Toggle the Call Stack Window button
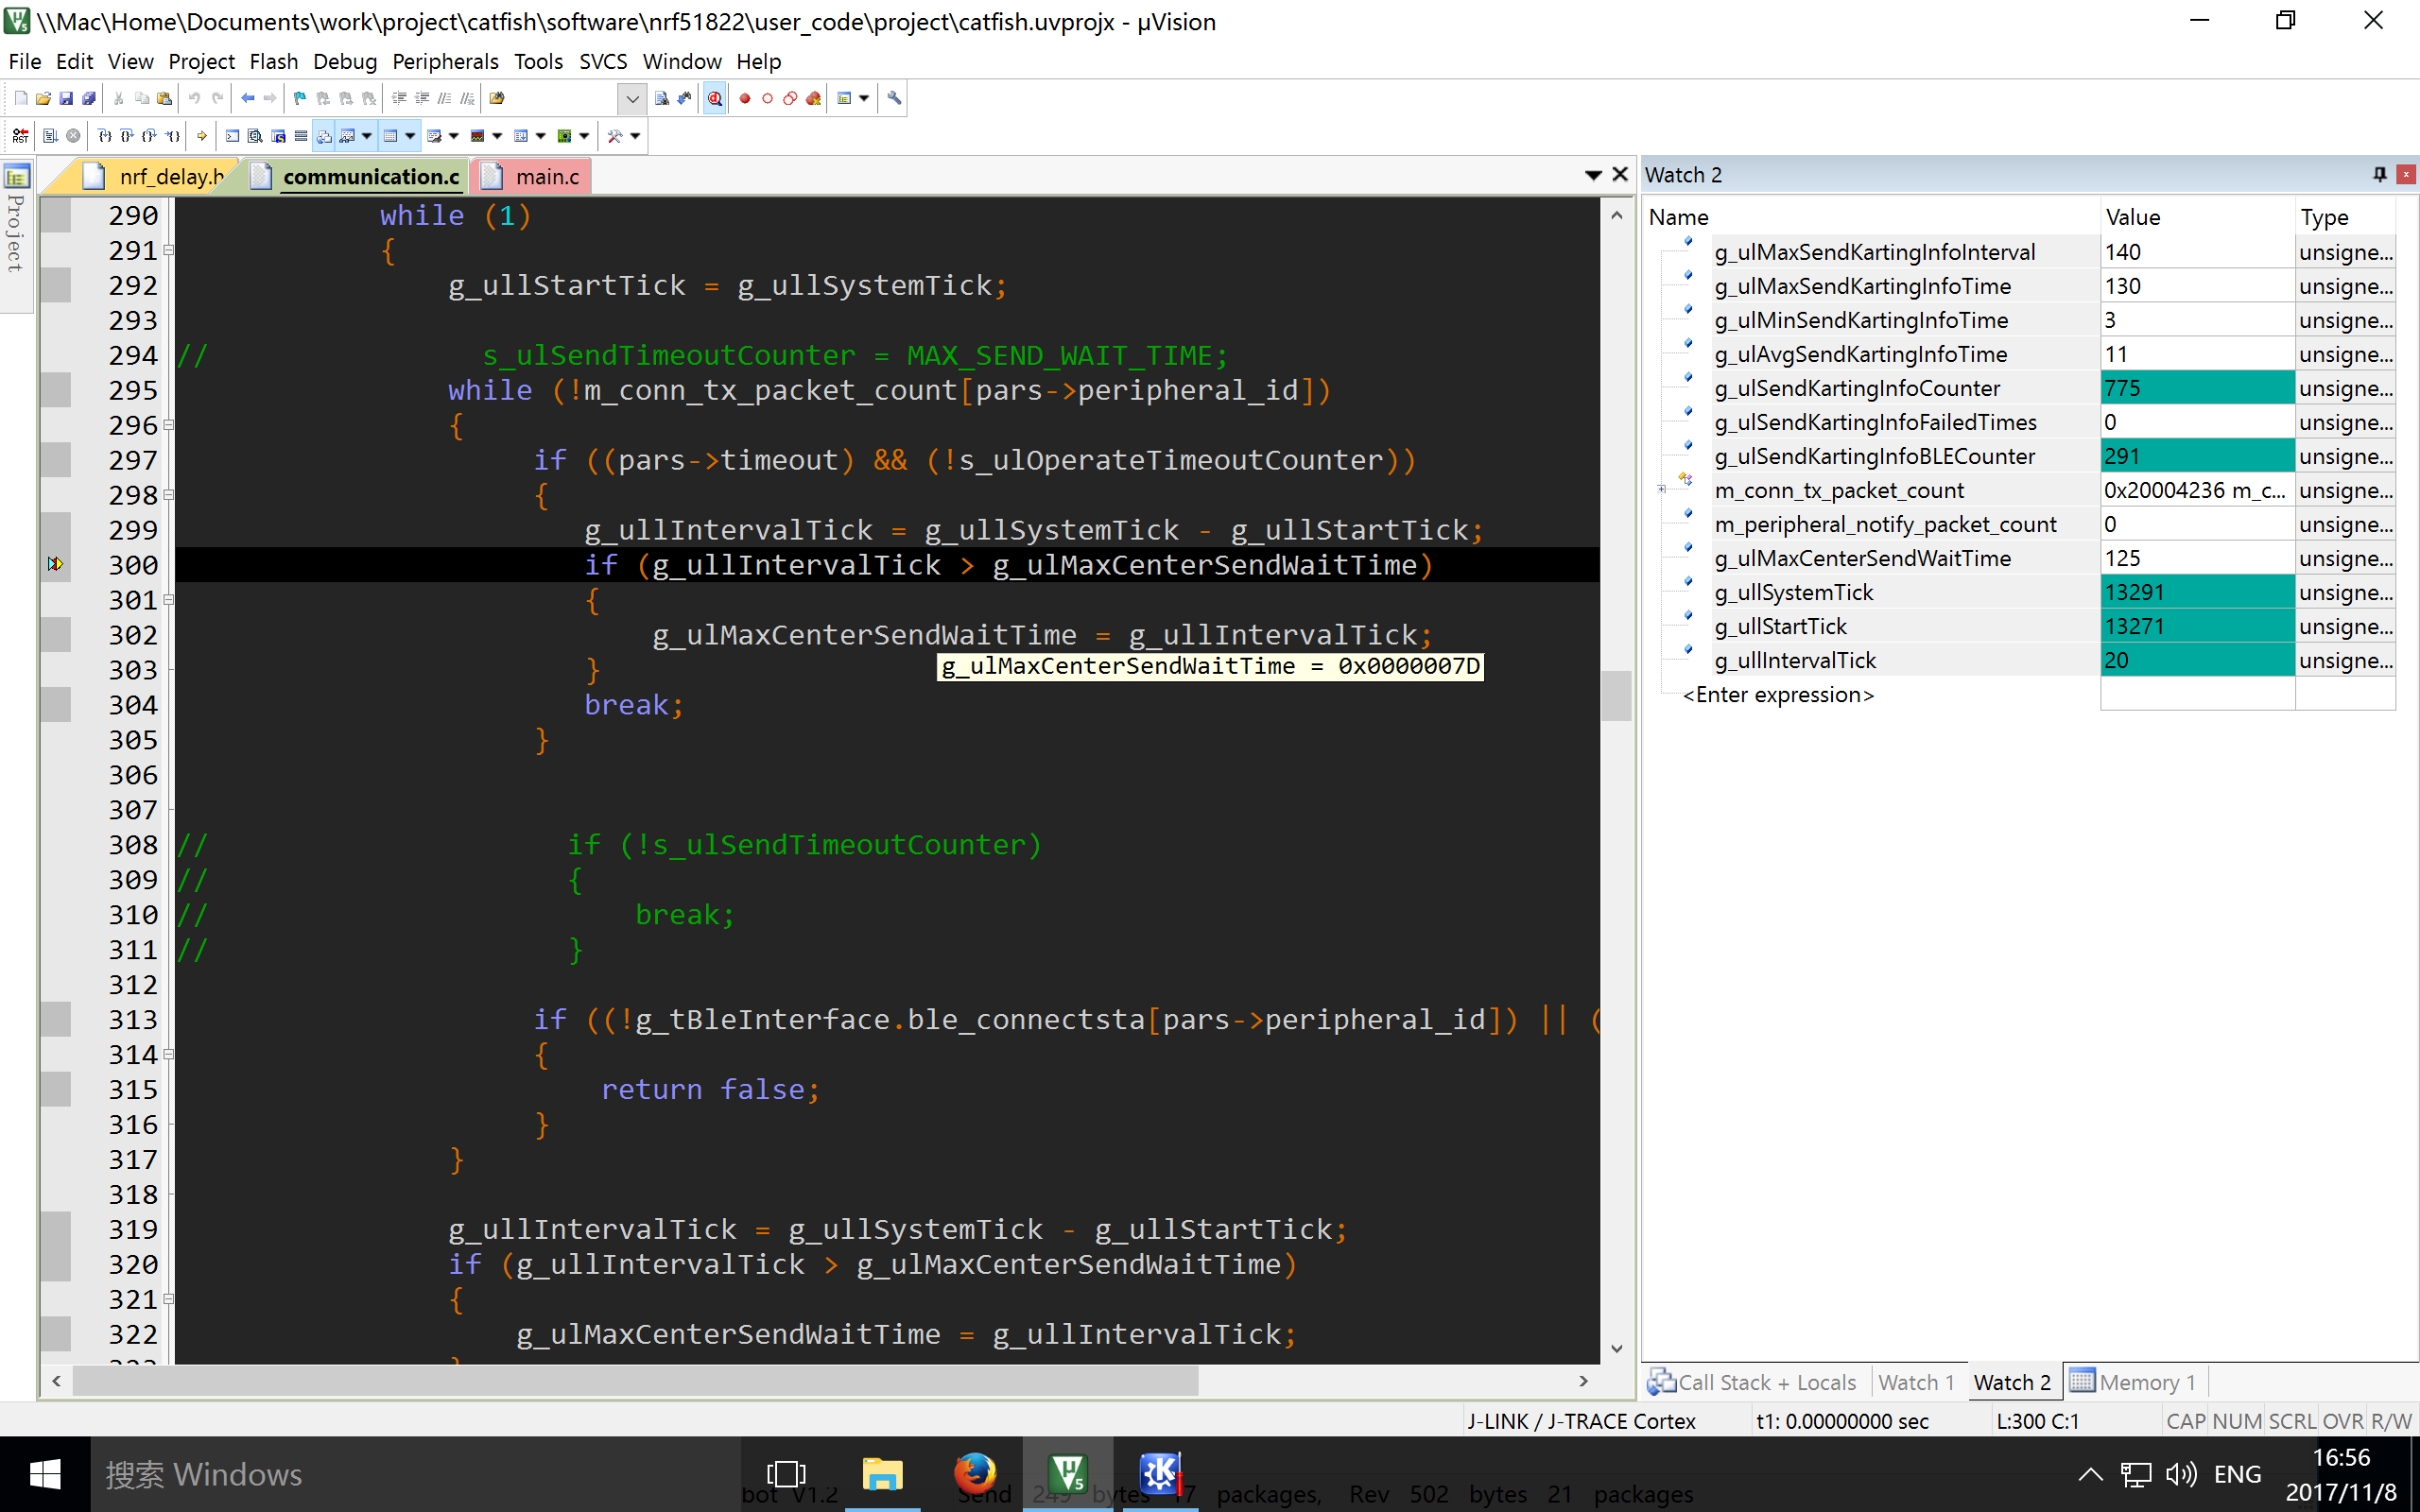This screenshot has height=1512, width=2420. pyautogui.click(x=324, y=136)
